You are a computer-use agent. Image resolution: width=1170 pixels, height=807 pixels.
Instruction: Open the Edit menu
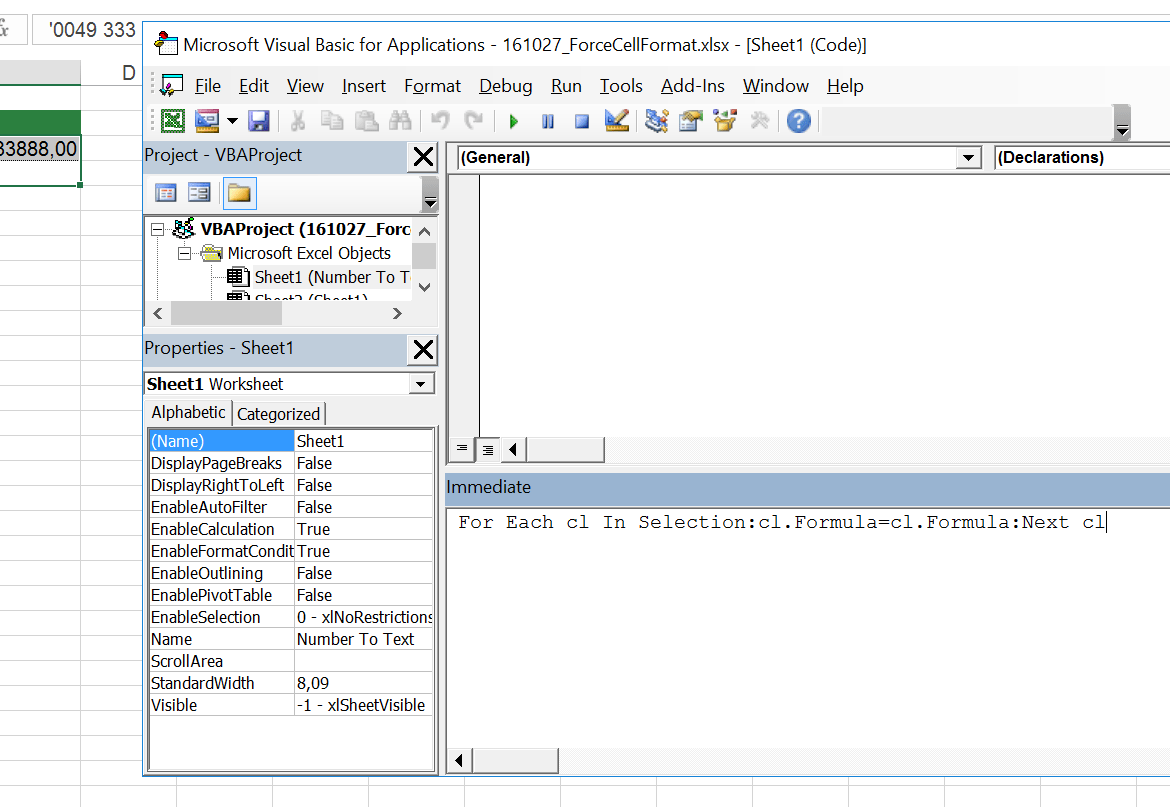pos(254,87)
